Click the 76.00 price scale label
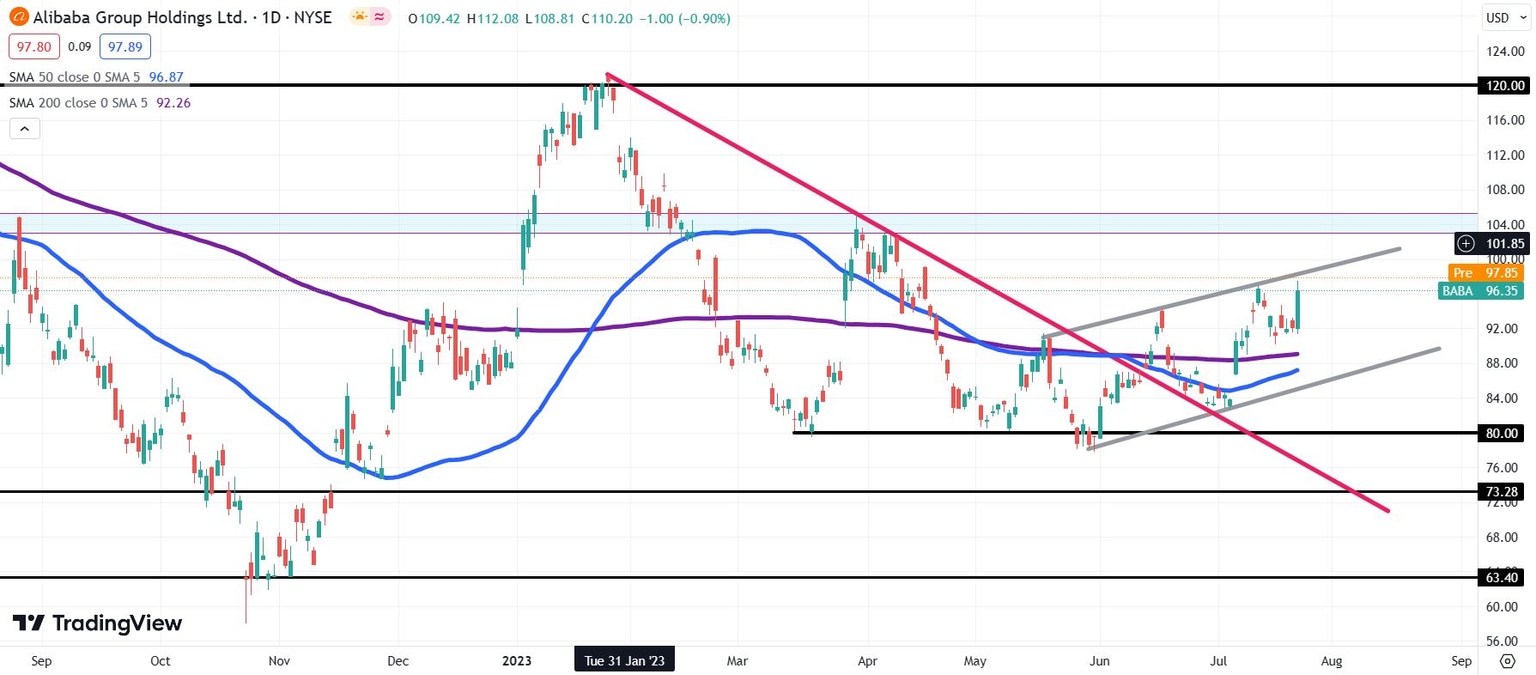Image resolution: width=1536 pixels, height=675 pixels. pos(1505,467)
